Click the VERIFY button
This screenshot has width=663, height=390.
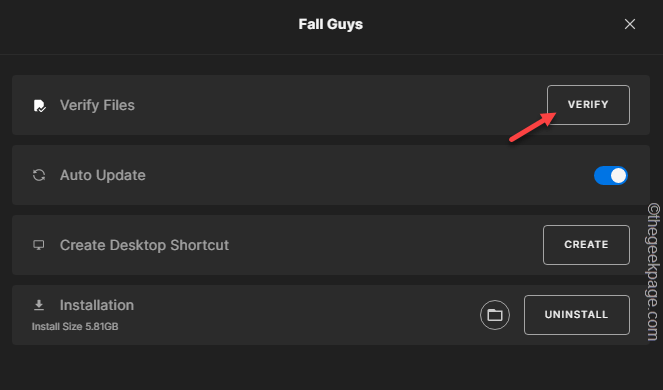point(588,105)
